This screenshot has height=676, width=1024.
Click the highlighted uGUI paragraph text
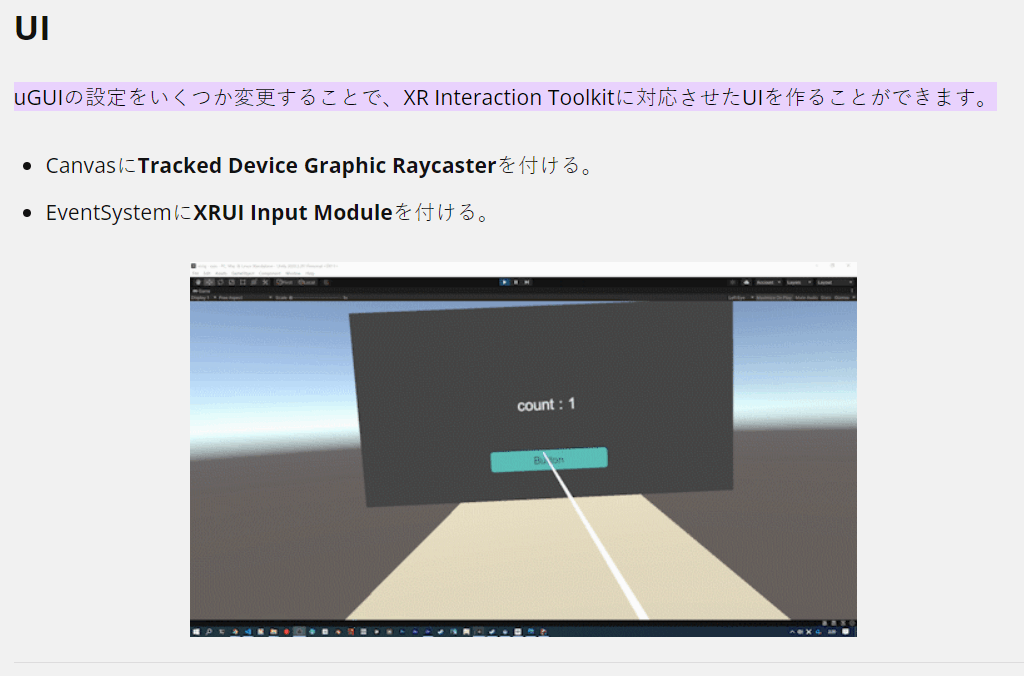click(x=505, y=97)
